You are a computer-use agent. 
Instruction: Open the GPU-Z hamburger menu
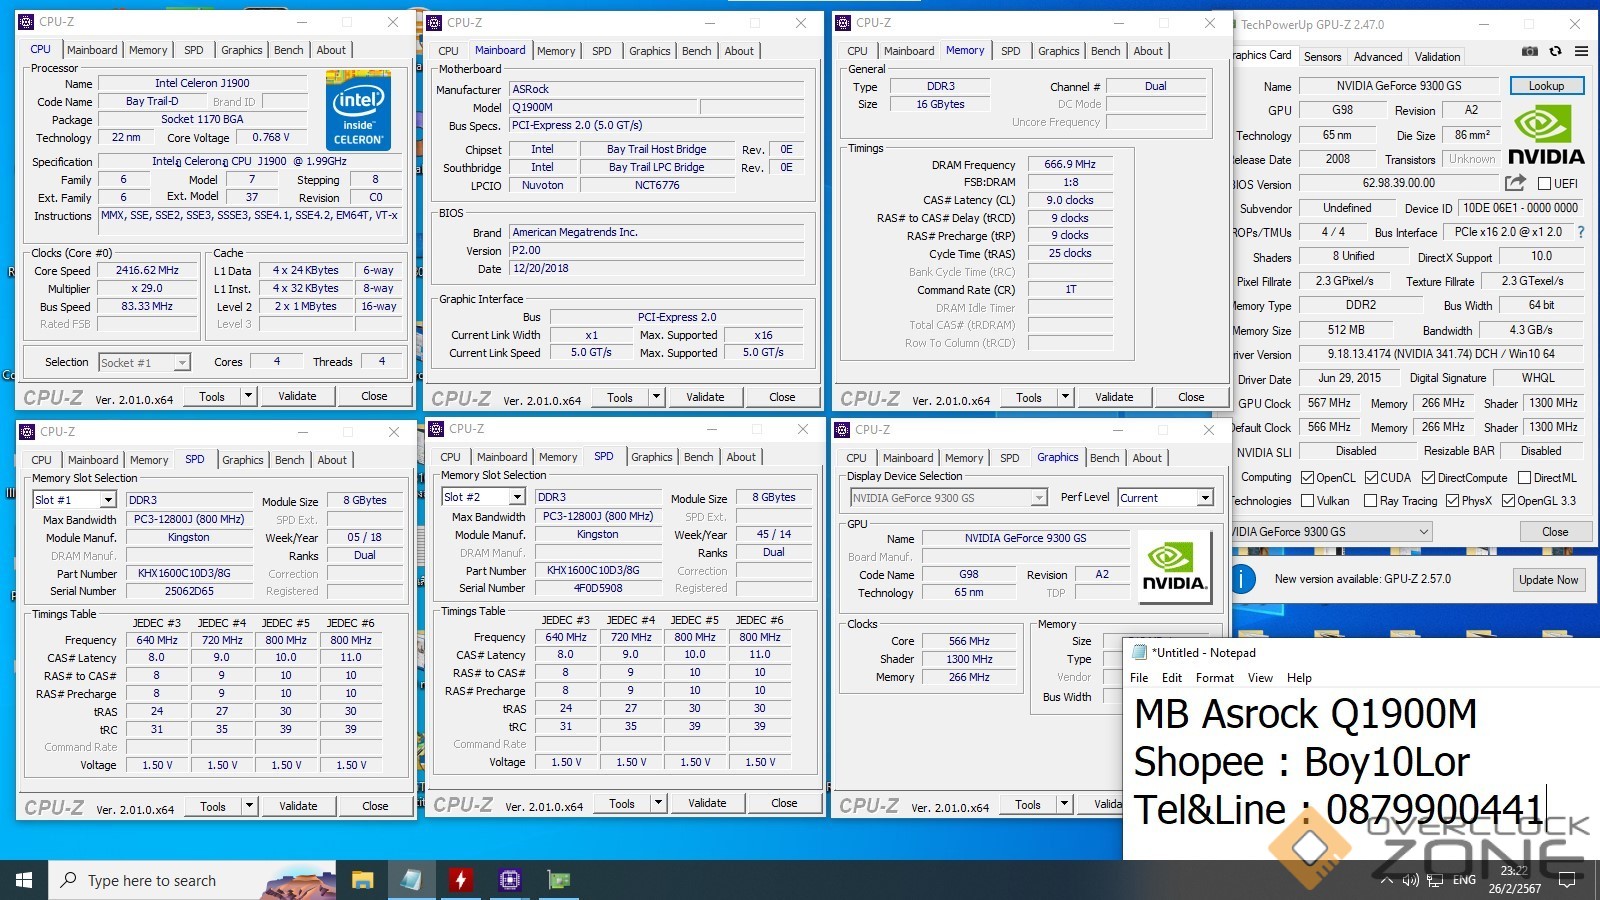point(1581,52)
